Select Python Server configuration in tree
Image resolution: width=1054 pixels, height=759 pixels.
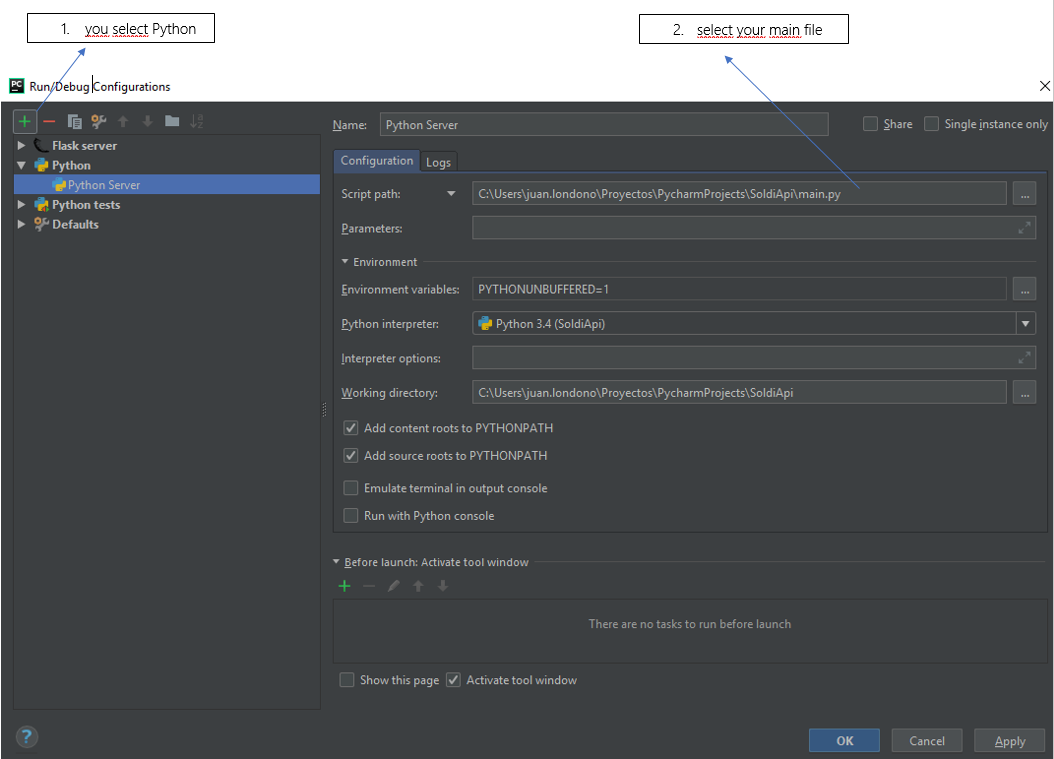pyautogui.click(x=167, y=185)
